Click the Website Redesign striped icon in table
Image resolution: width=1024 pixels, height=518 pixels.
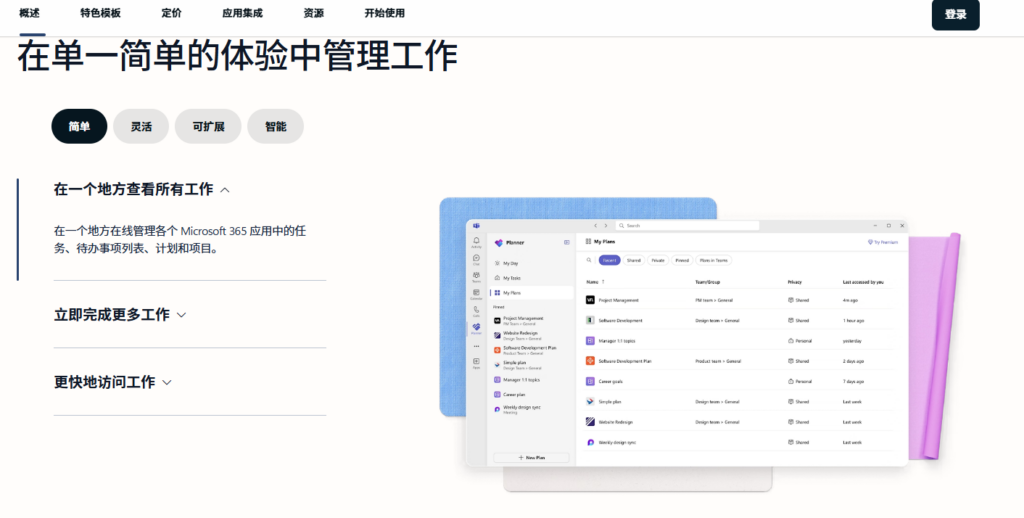[x=590, y=422]
